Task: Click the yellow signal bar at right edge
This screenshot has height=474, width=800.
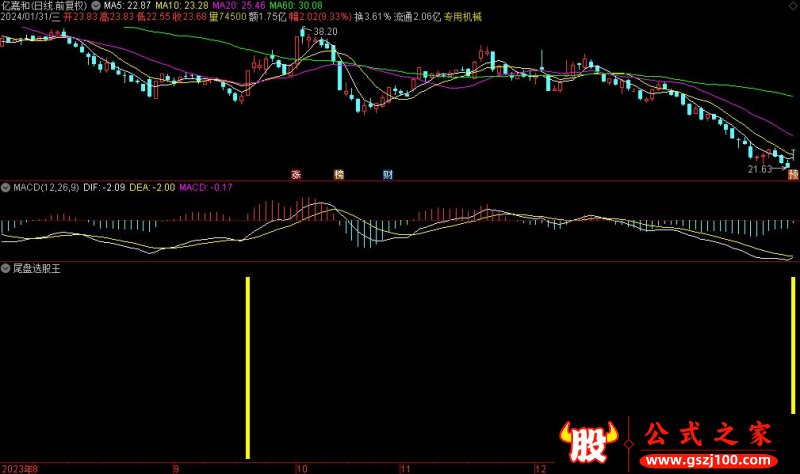Action: coord(793,345)
